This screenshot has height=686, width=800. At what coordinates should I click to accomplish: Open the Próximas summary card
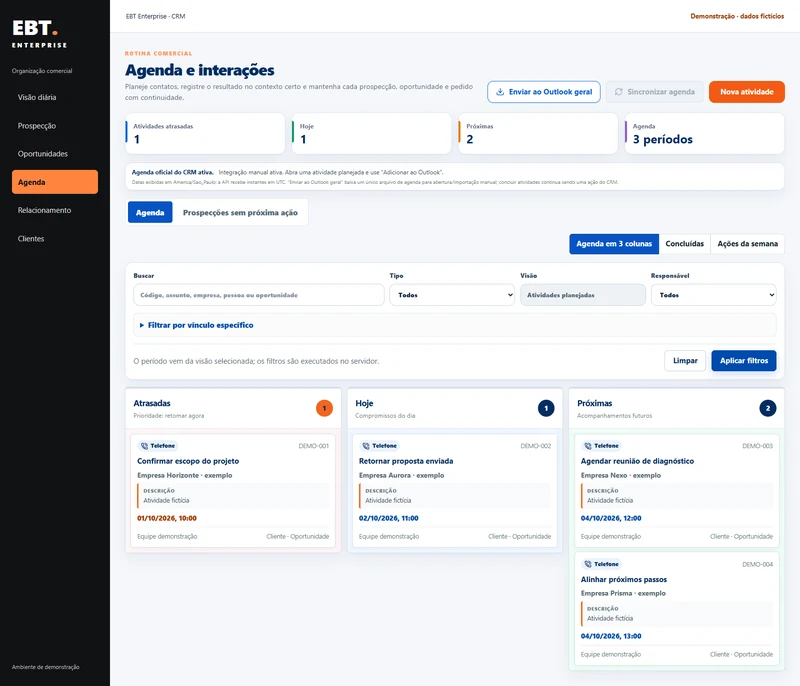(538, 134)
